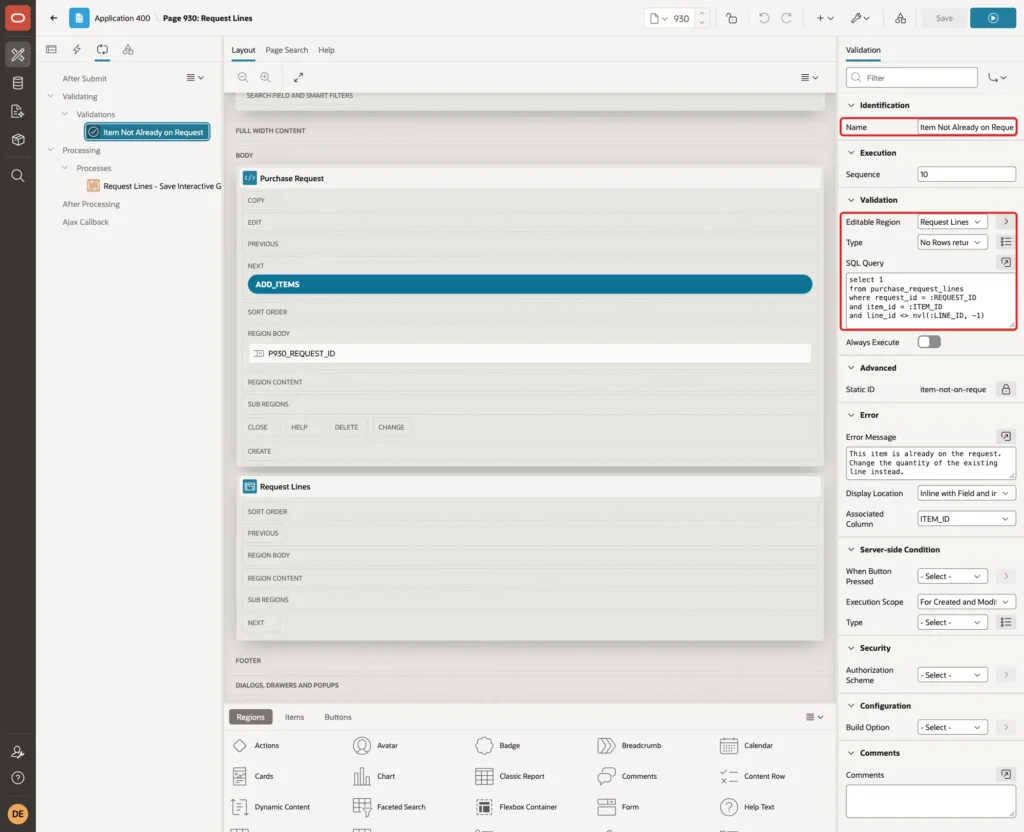The image size is (1024, 832).
Task: Open the validation Type dropdown
Action: click(x=952, y=242)
